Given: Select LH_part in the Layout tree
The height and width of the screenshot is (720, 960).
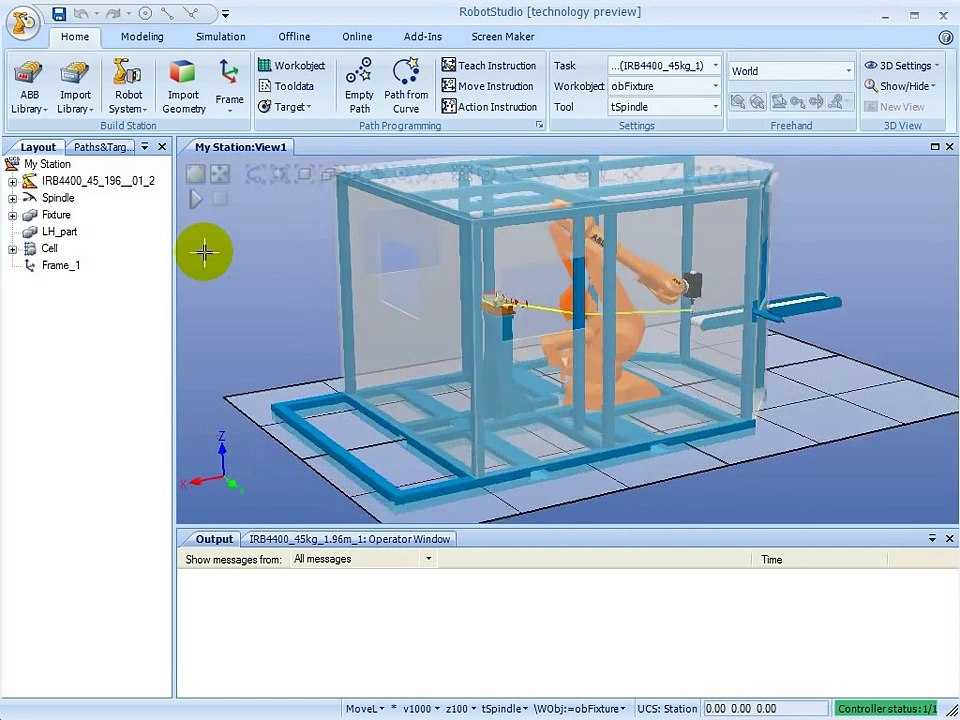Looking at the screenshot, I should (x=59, y=231).
